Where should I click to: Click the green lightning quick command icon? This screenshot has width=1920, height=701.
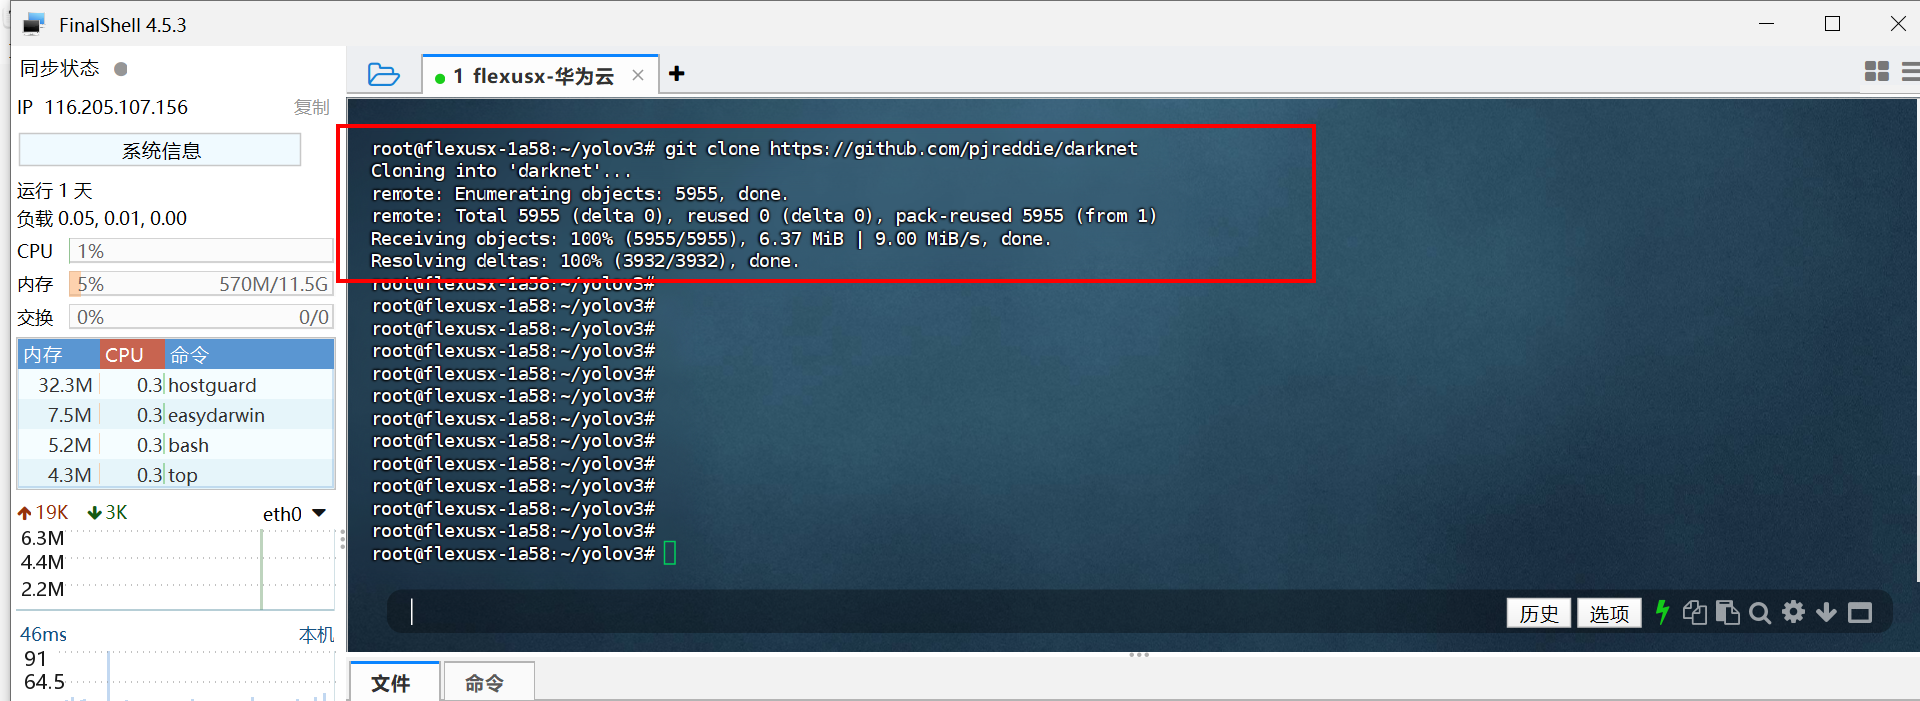click(1662, 612)
